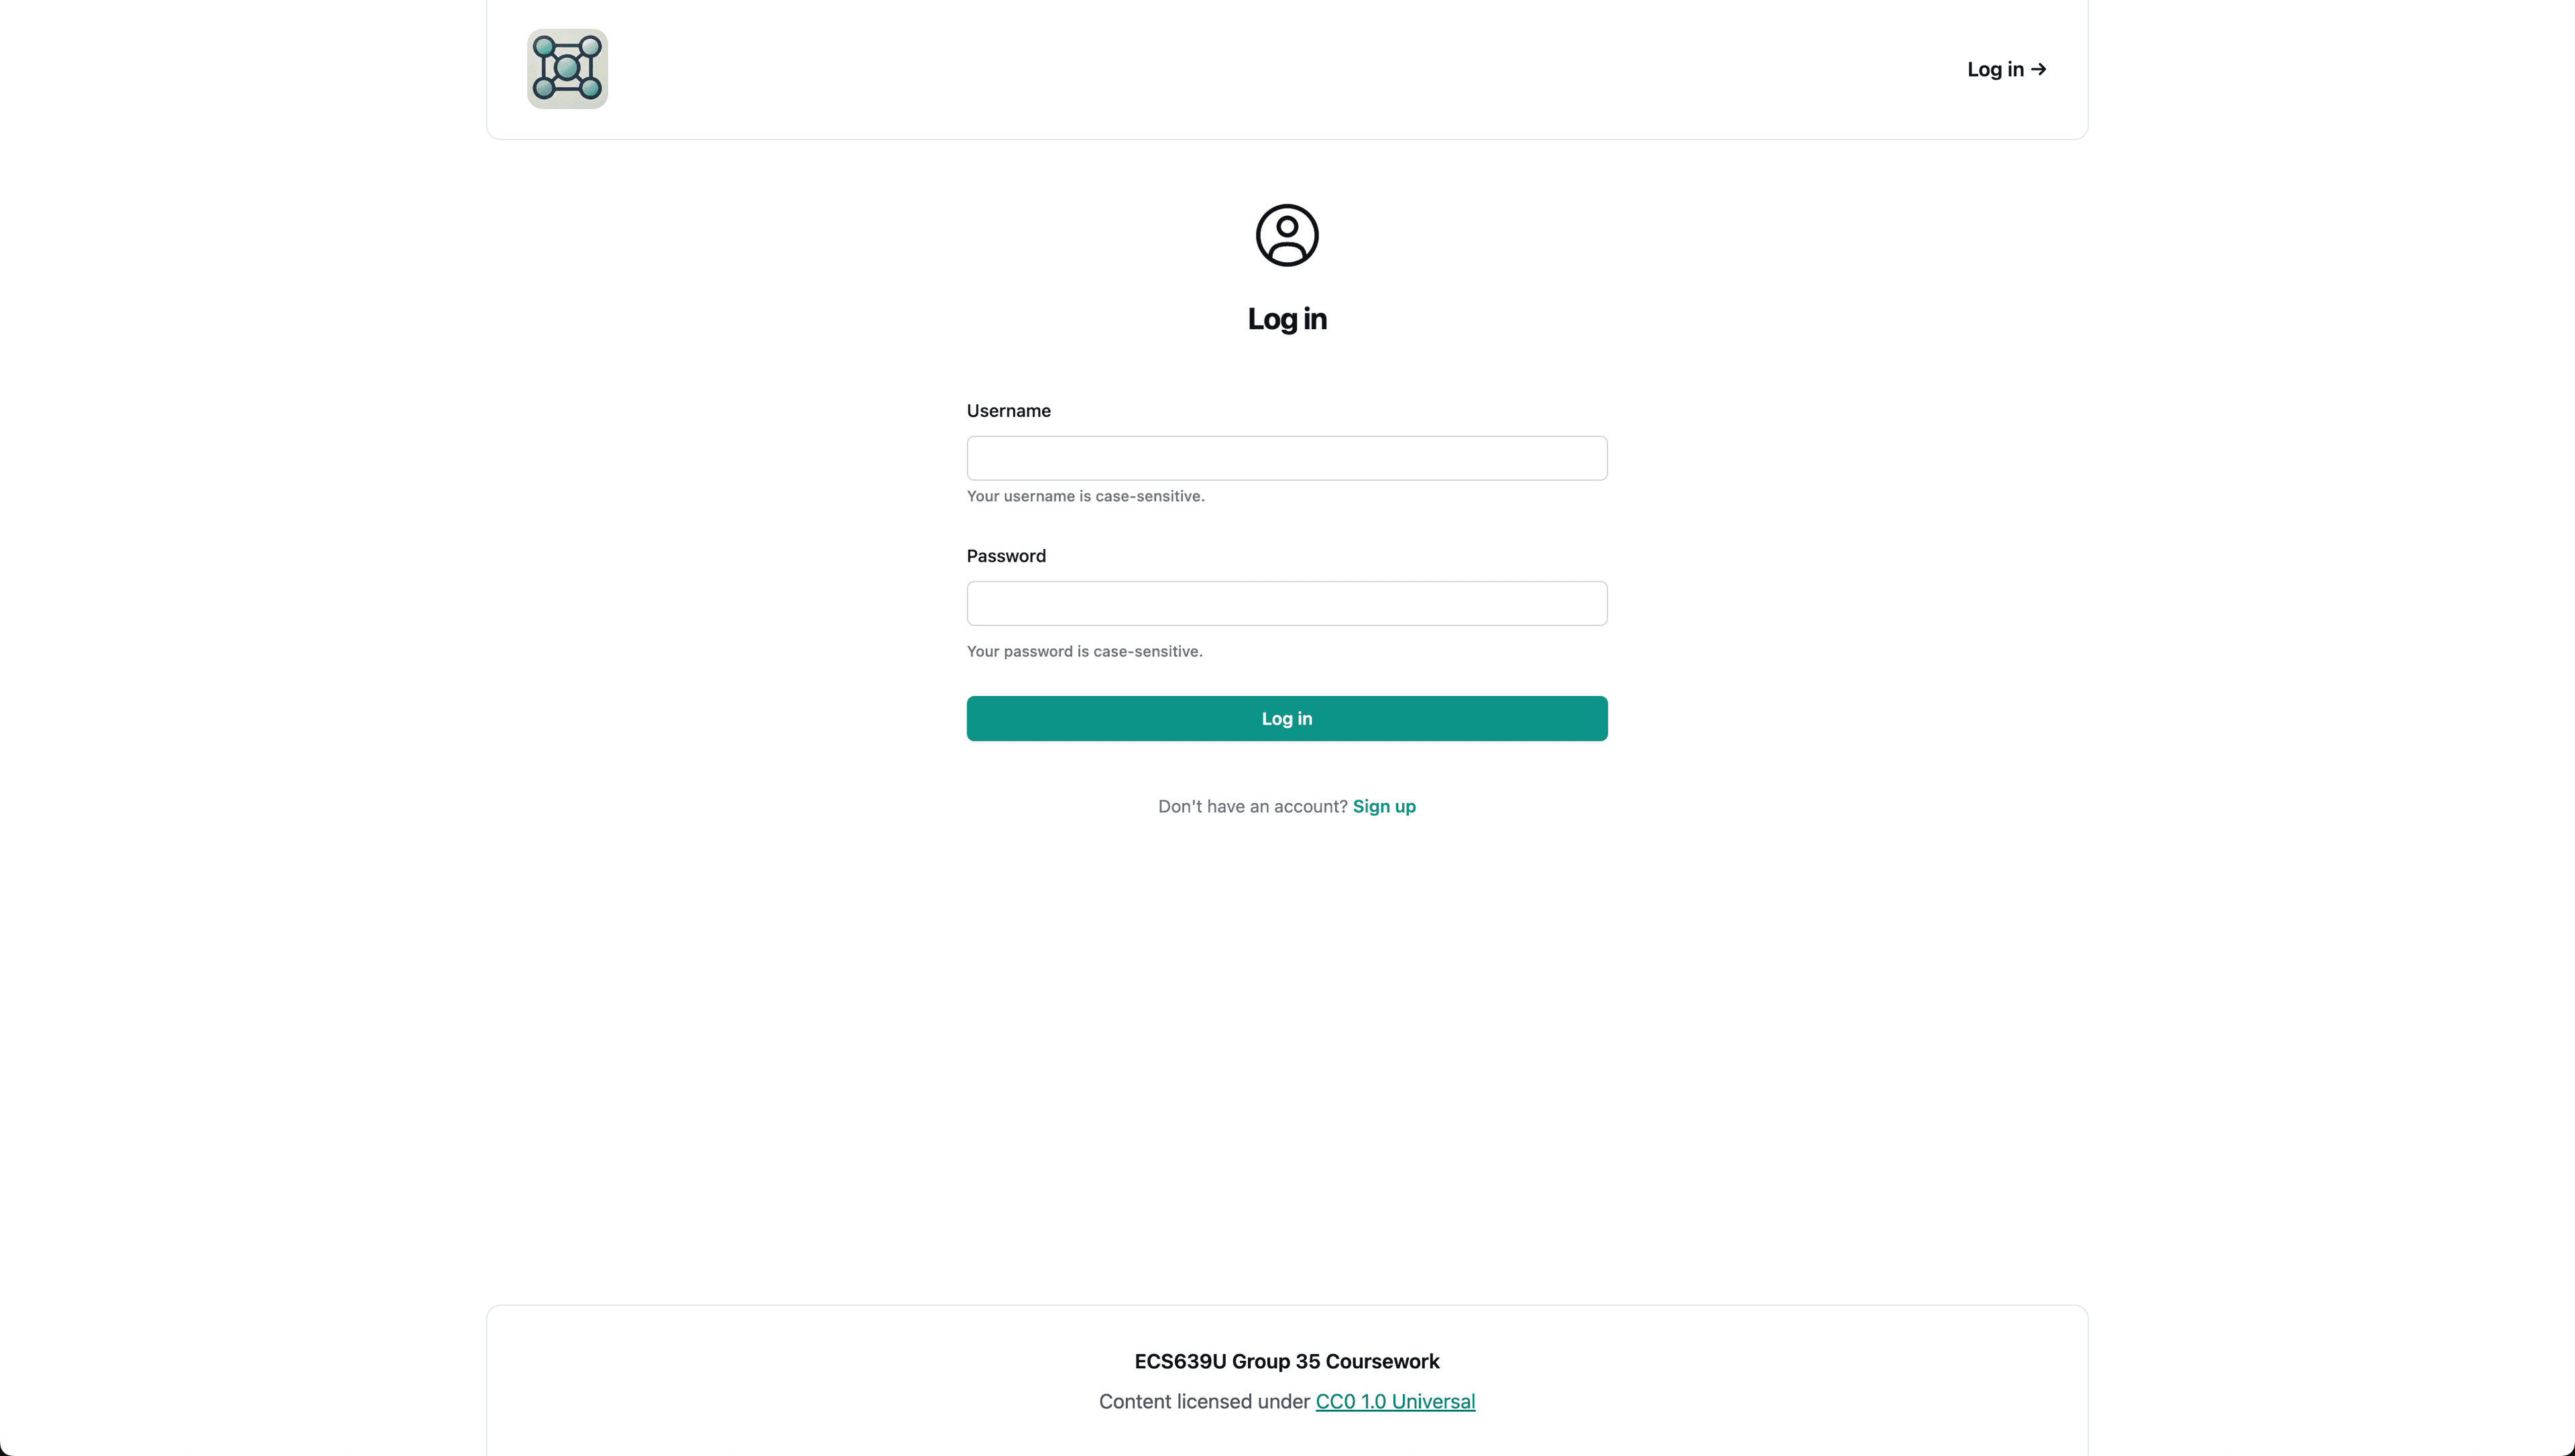Screen dimensions: 2575x1456
Task: Open the CC0 1.0 Universal license link
Action: (1395, 1401)
